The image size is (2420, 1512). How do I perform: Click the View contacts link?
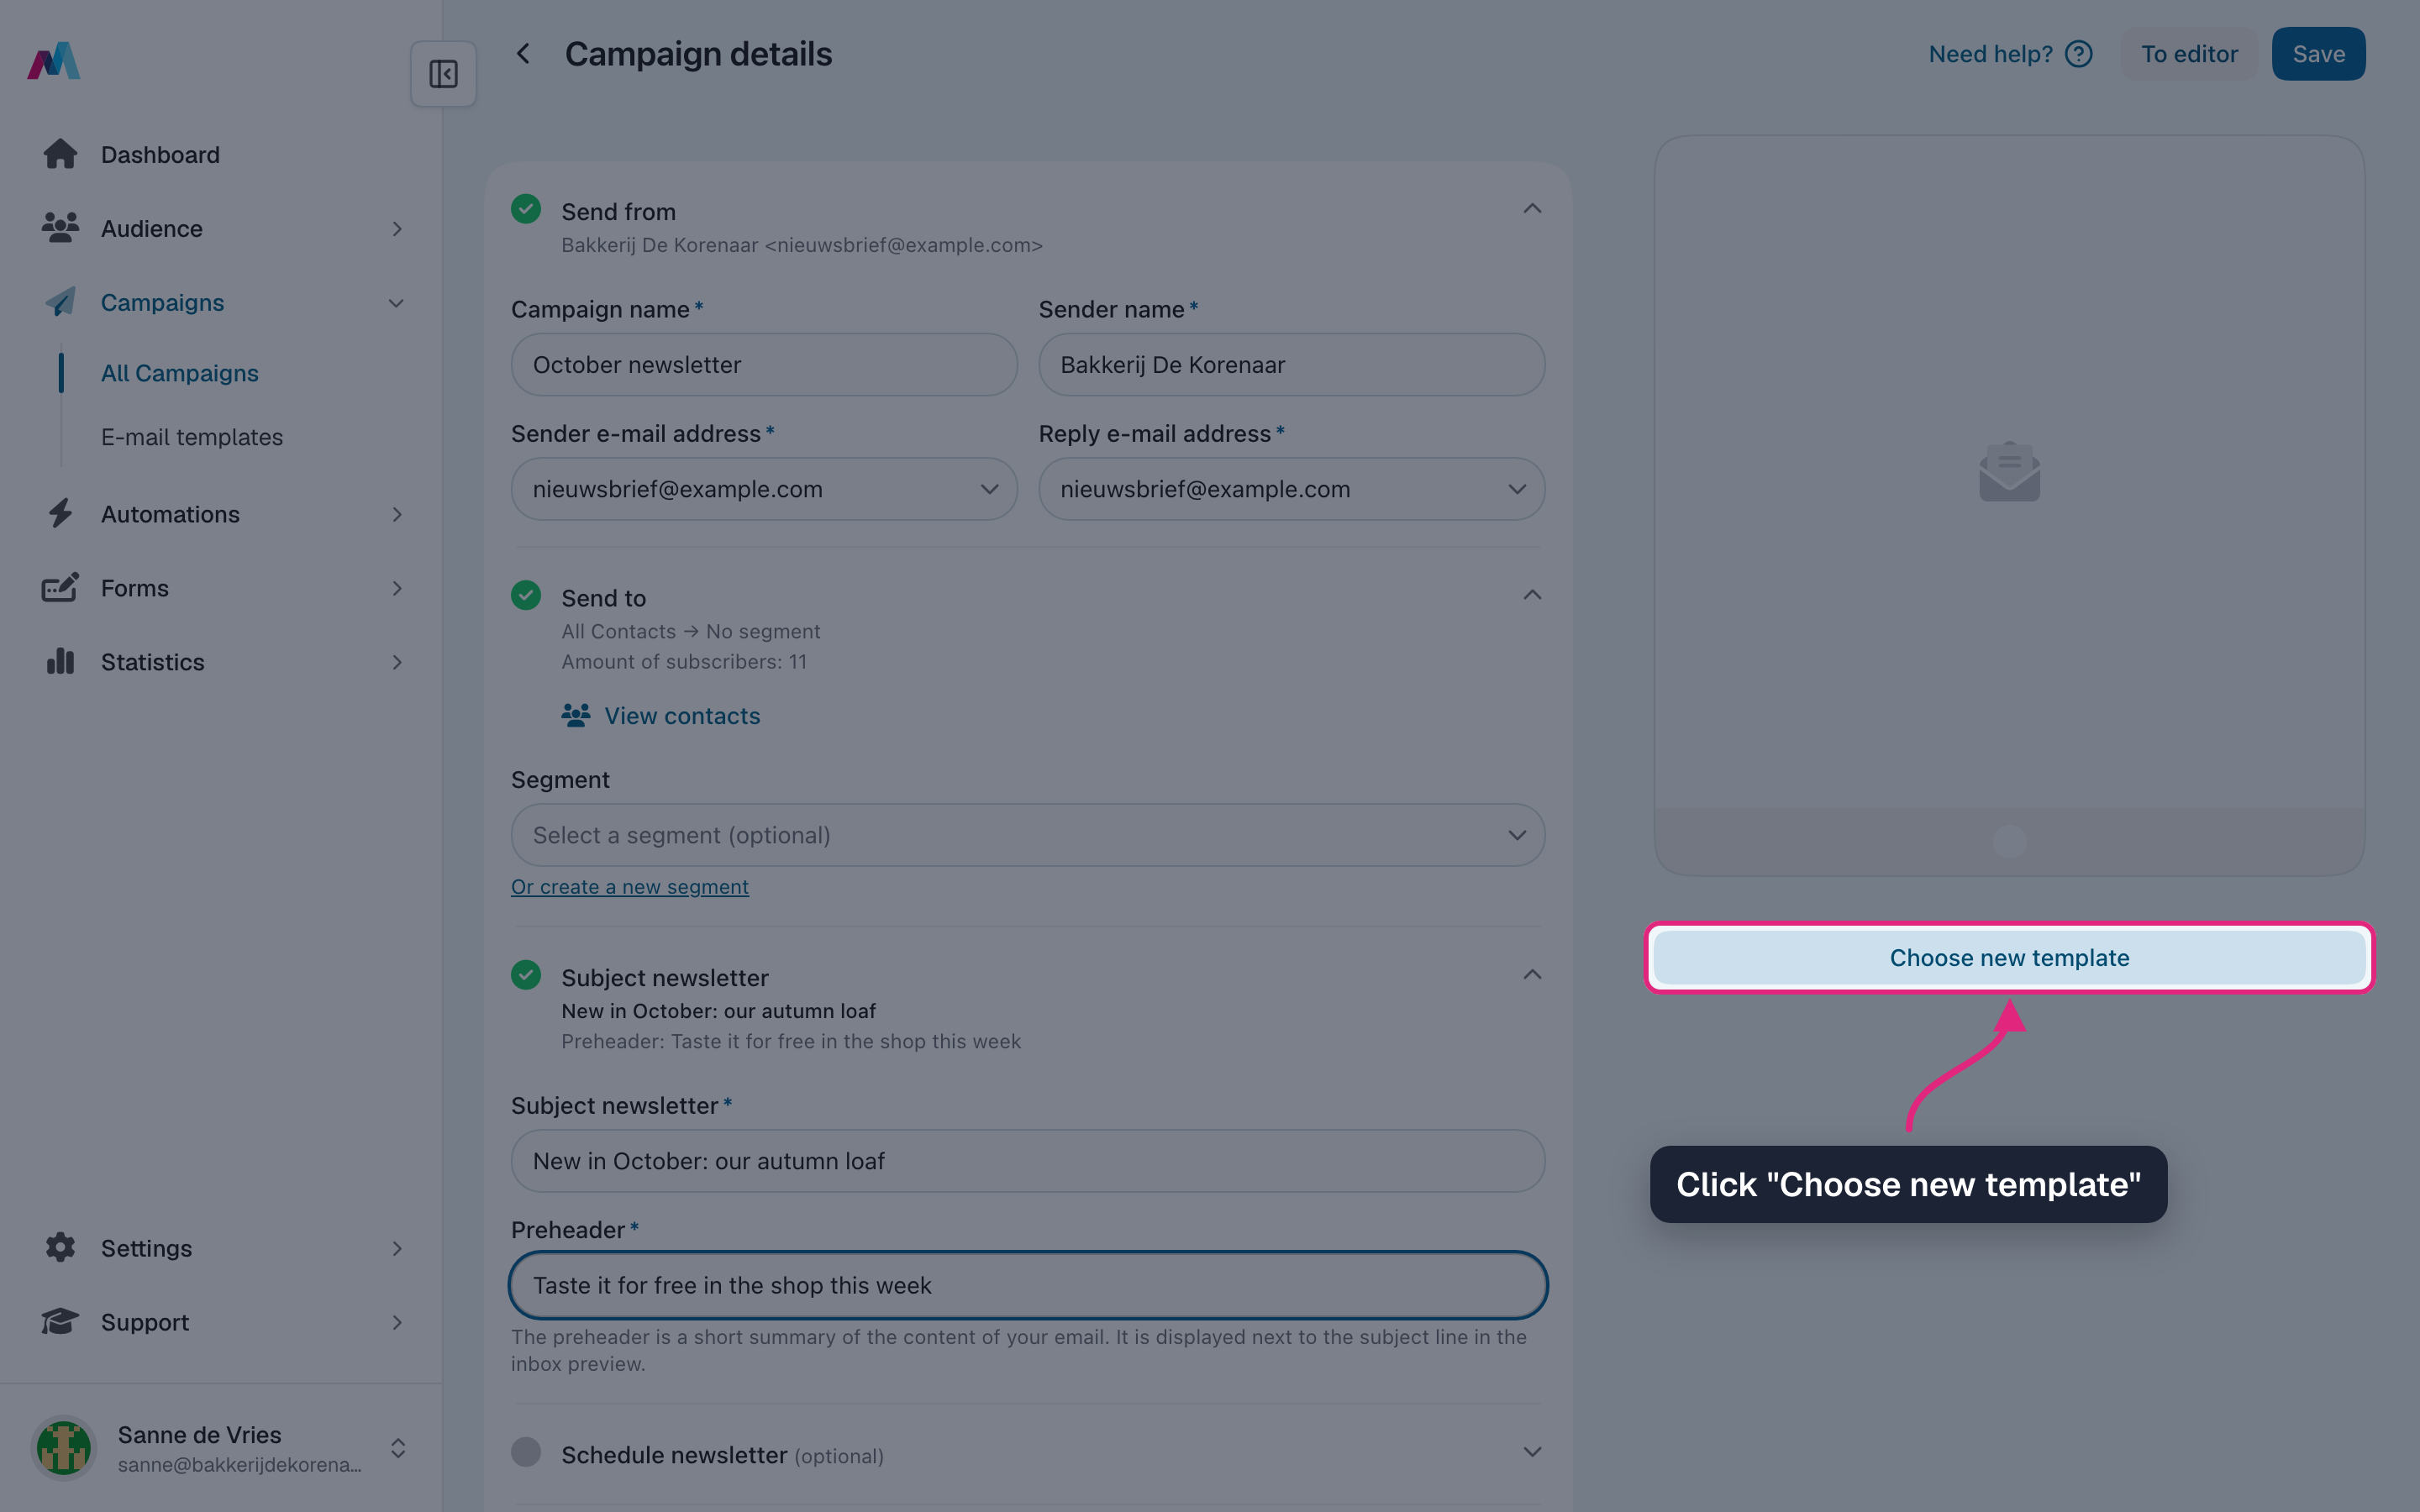[x=682, y=716]
